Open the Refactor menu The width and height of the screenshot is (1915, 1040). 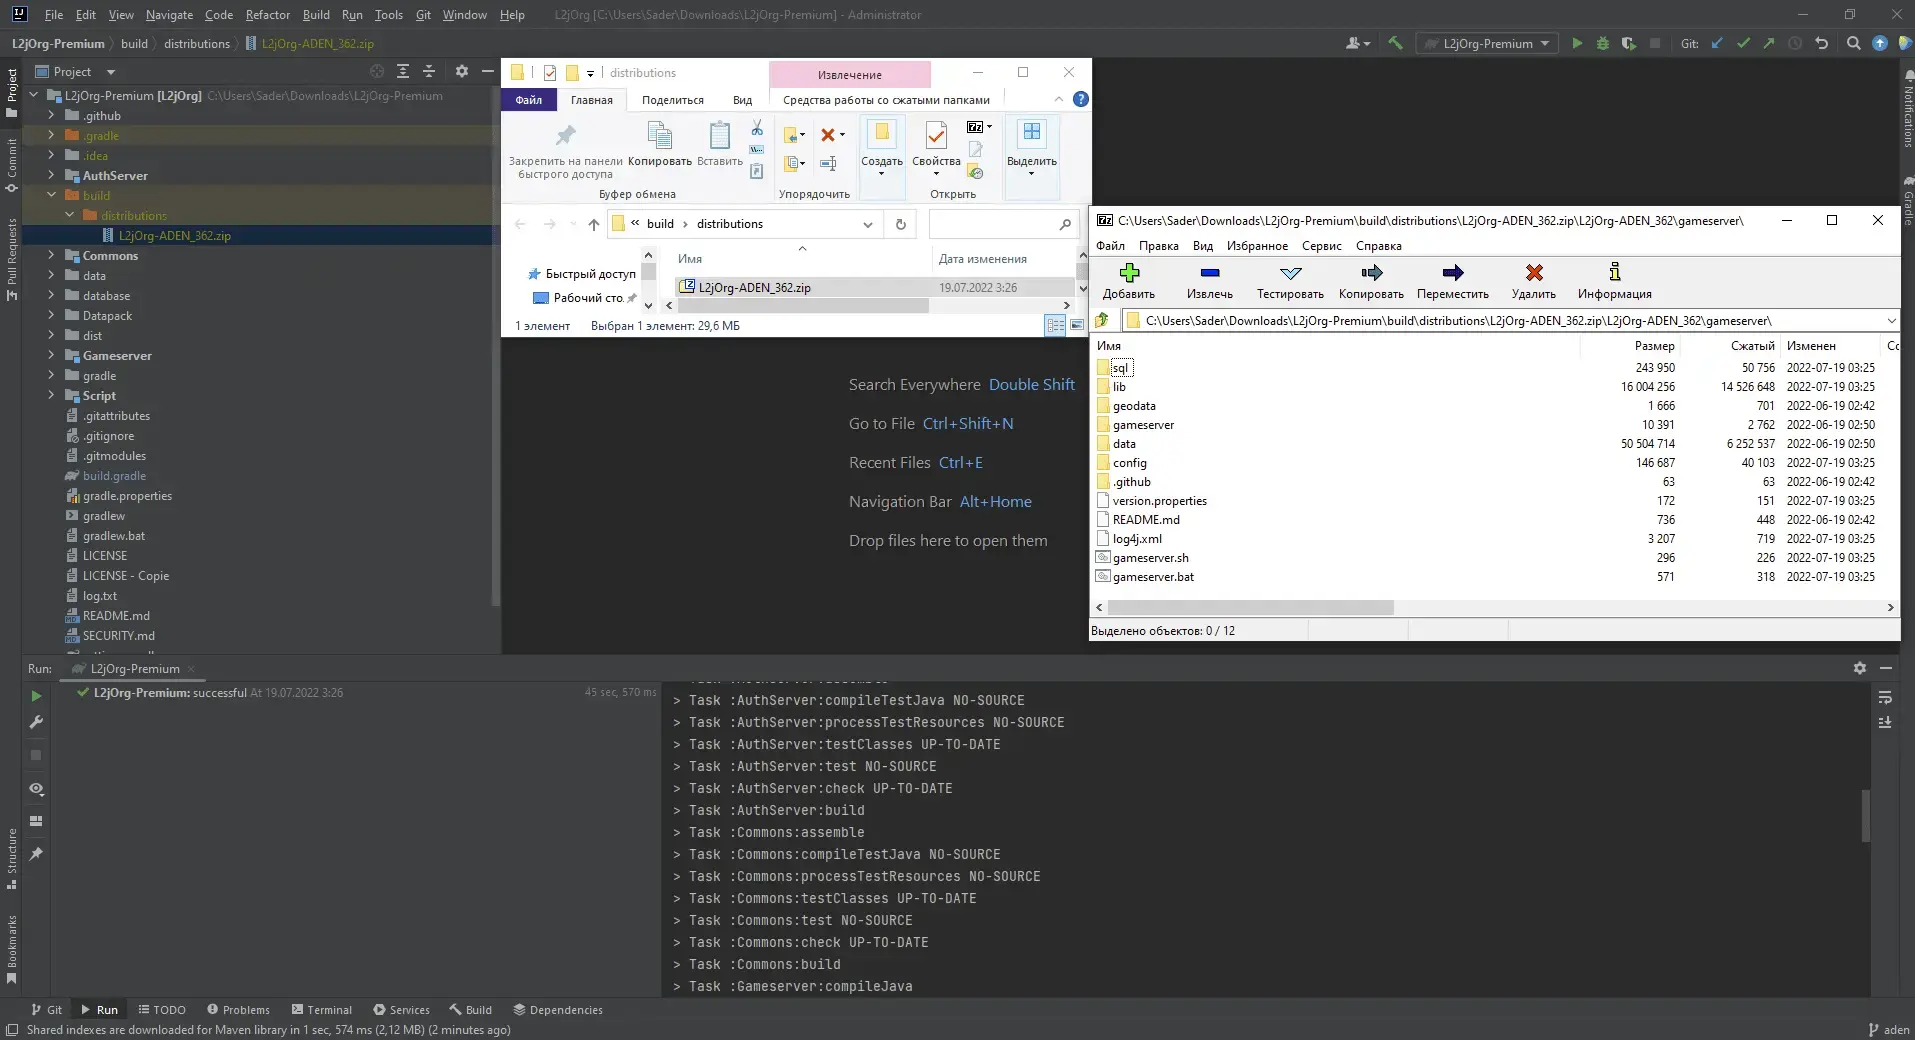(x=267, y=15)
